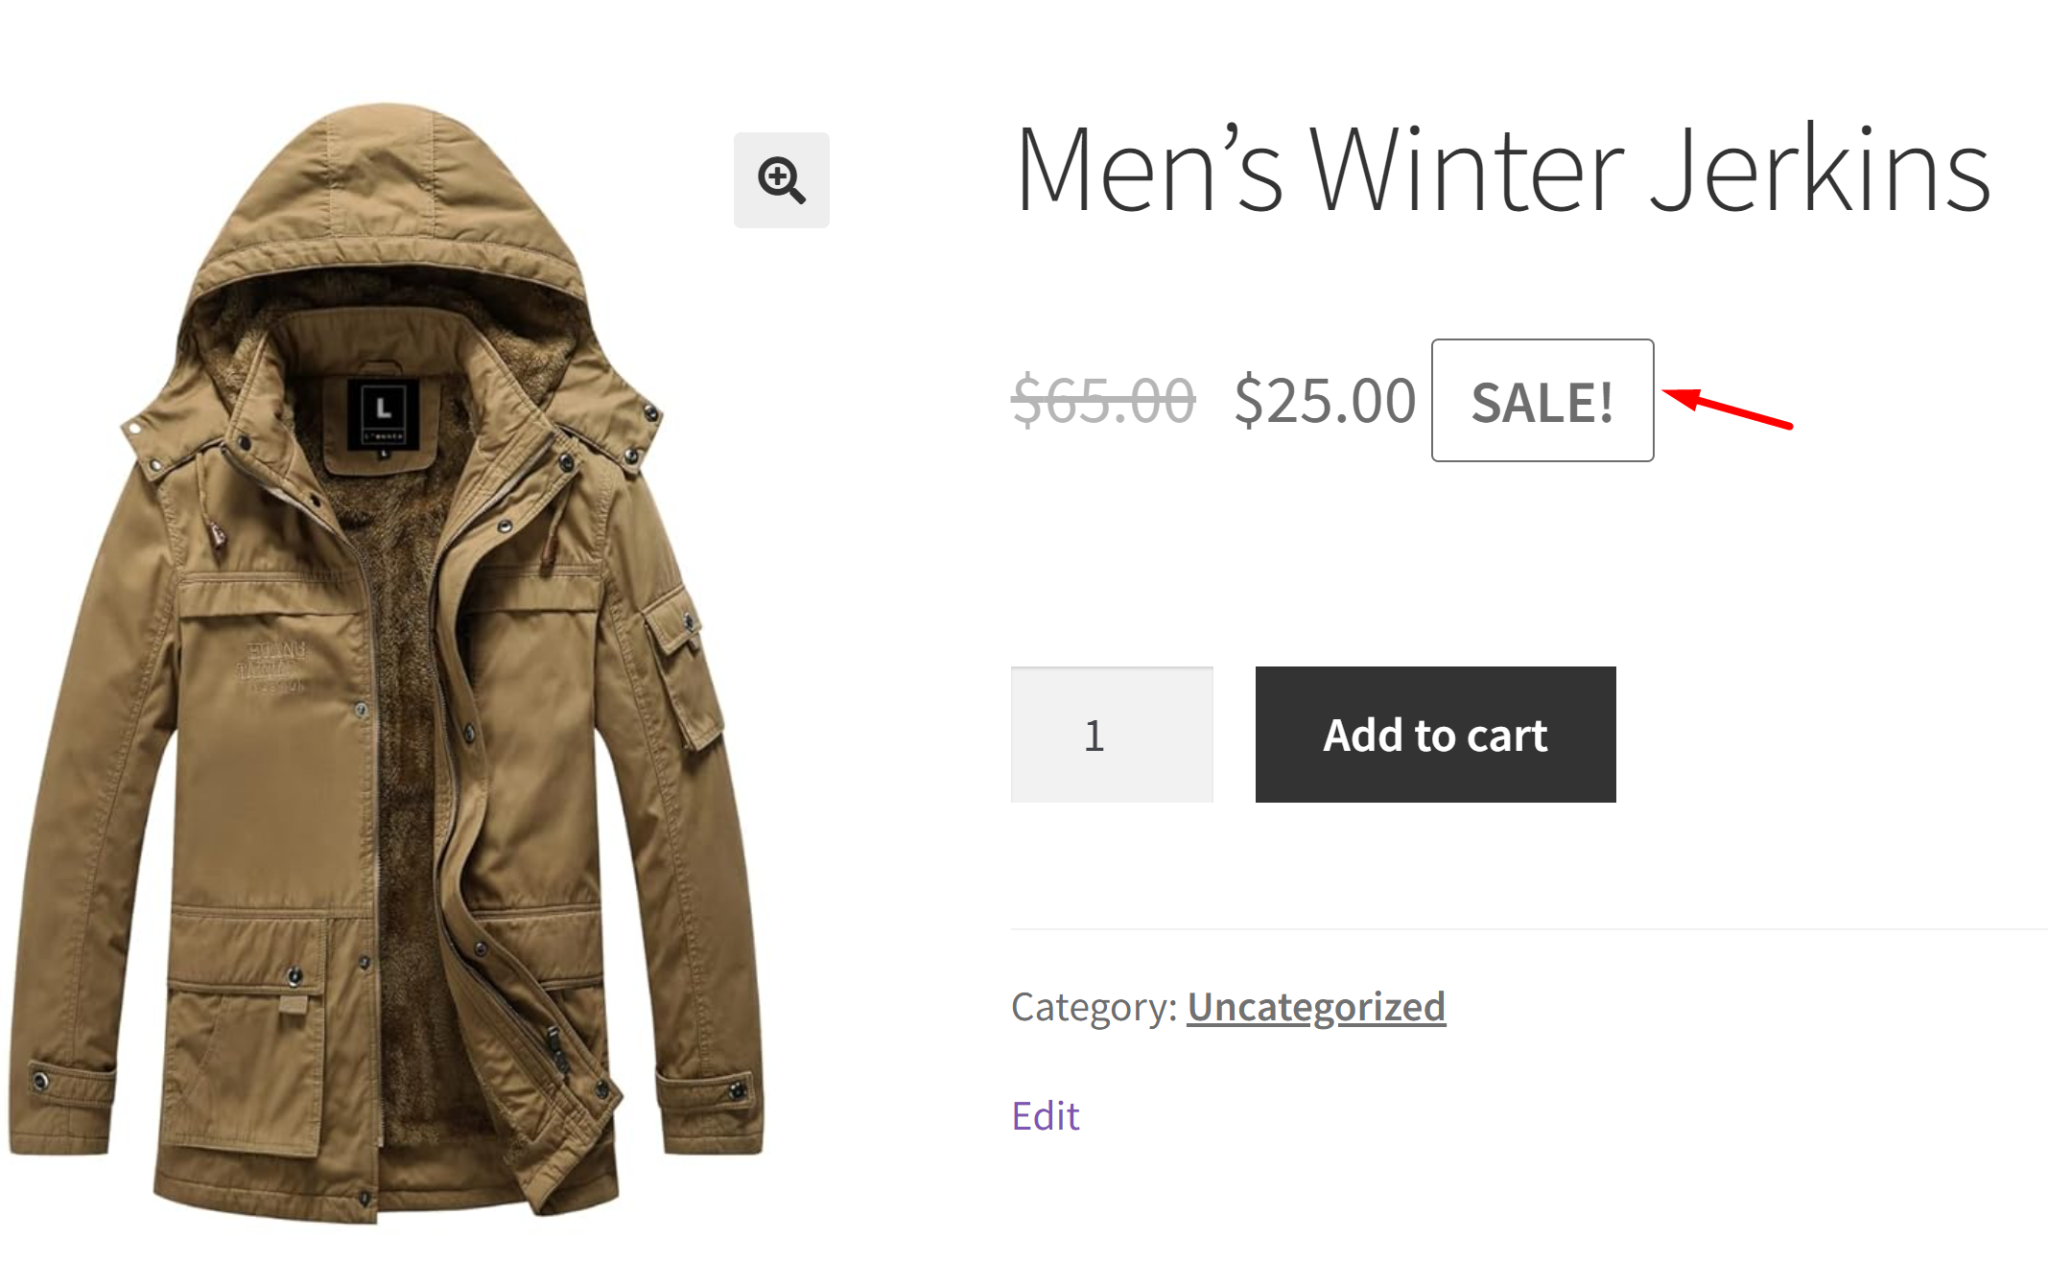
Task: Click the crossed-out $65.00 price
Action: pyautogui.click(x=1100, y=401)
